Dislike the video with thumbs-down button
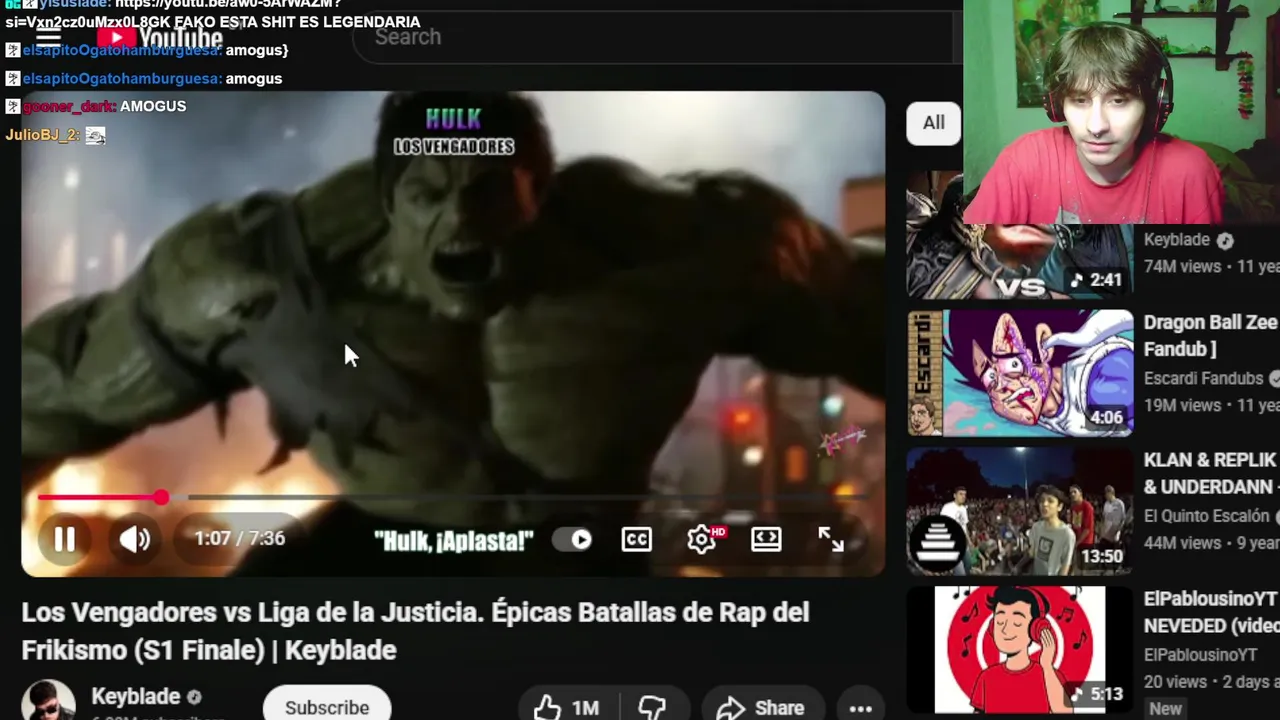The image size is (1280, 720). (653, 707)
